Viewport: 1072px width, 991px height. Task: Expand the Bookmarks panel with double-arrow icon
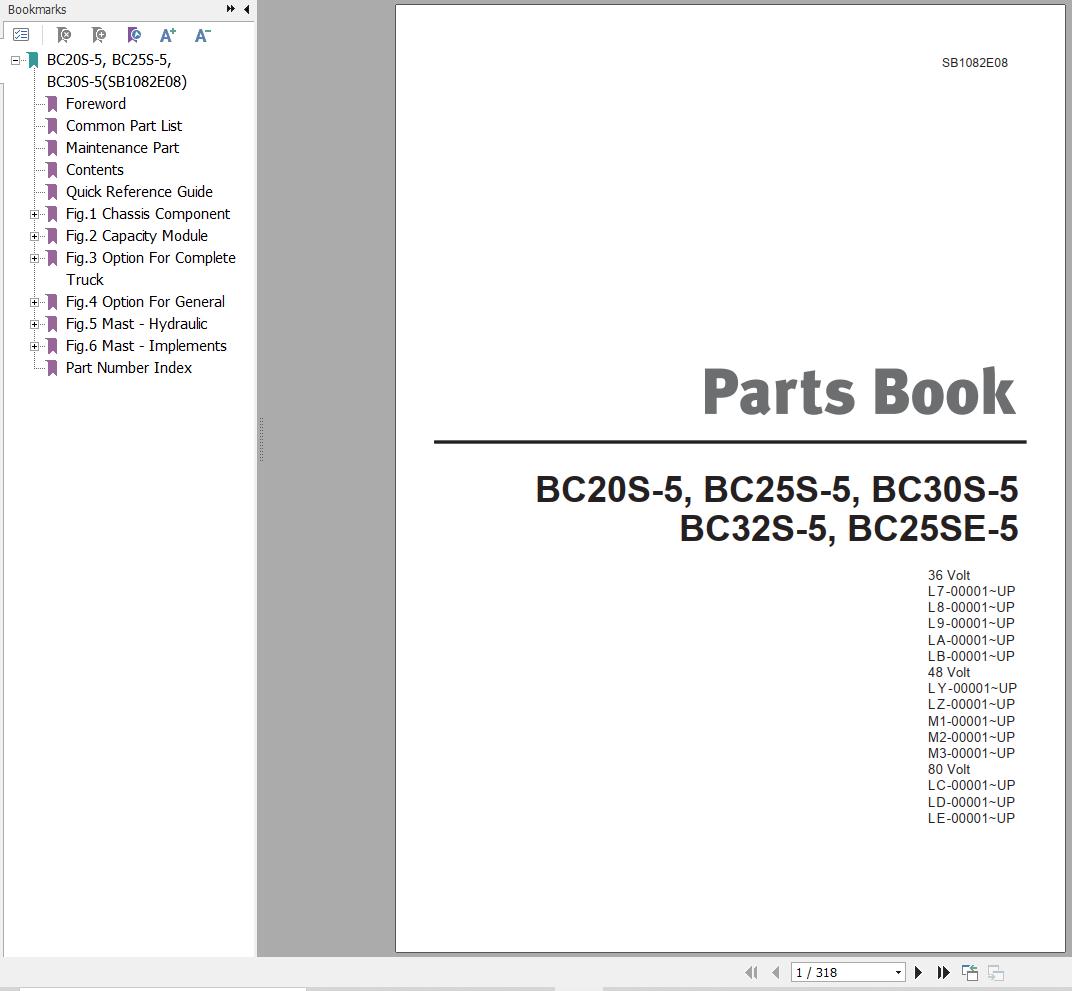point(230,9)
